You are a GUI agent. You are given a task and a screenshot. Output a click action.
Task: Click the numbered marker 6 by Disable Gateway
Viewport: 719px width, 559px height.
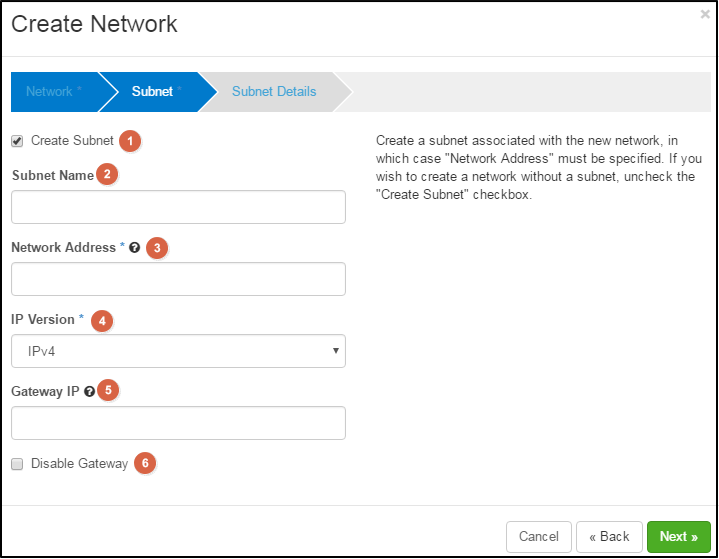click(145, 463)
